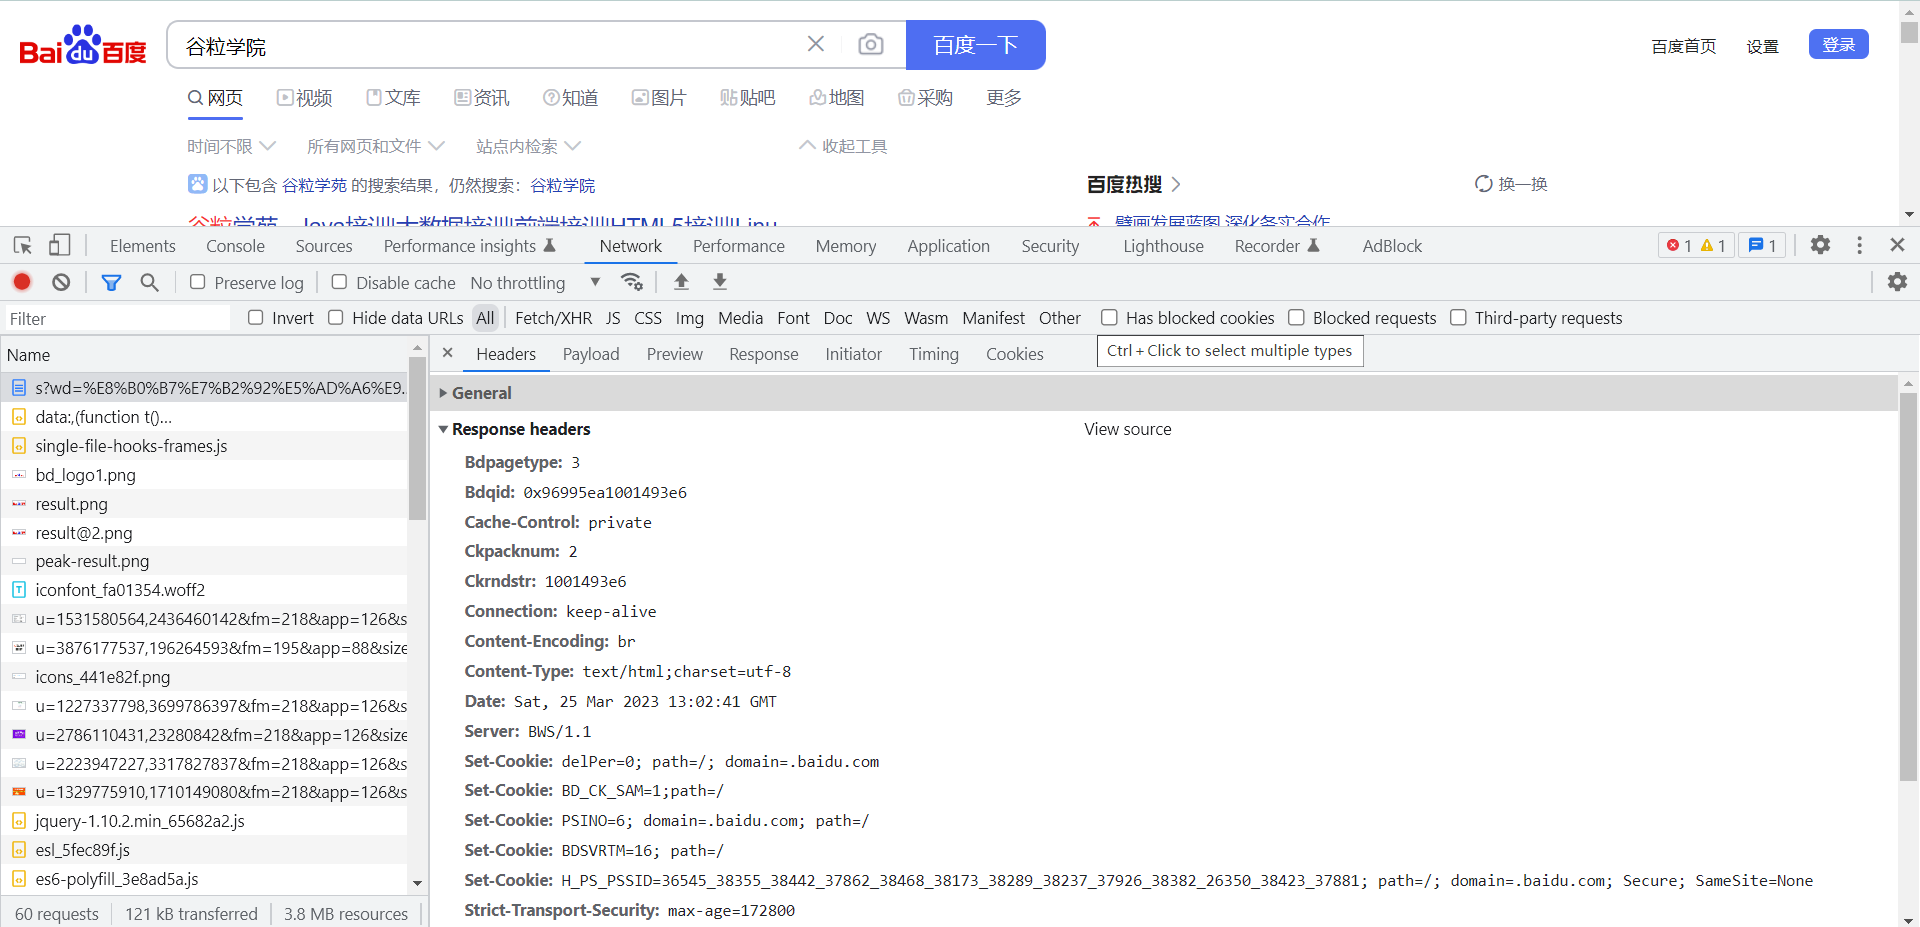Screen dimensions: 1920x927
Task: Open the Sources panel tab
Action: [x=324, y=246]
